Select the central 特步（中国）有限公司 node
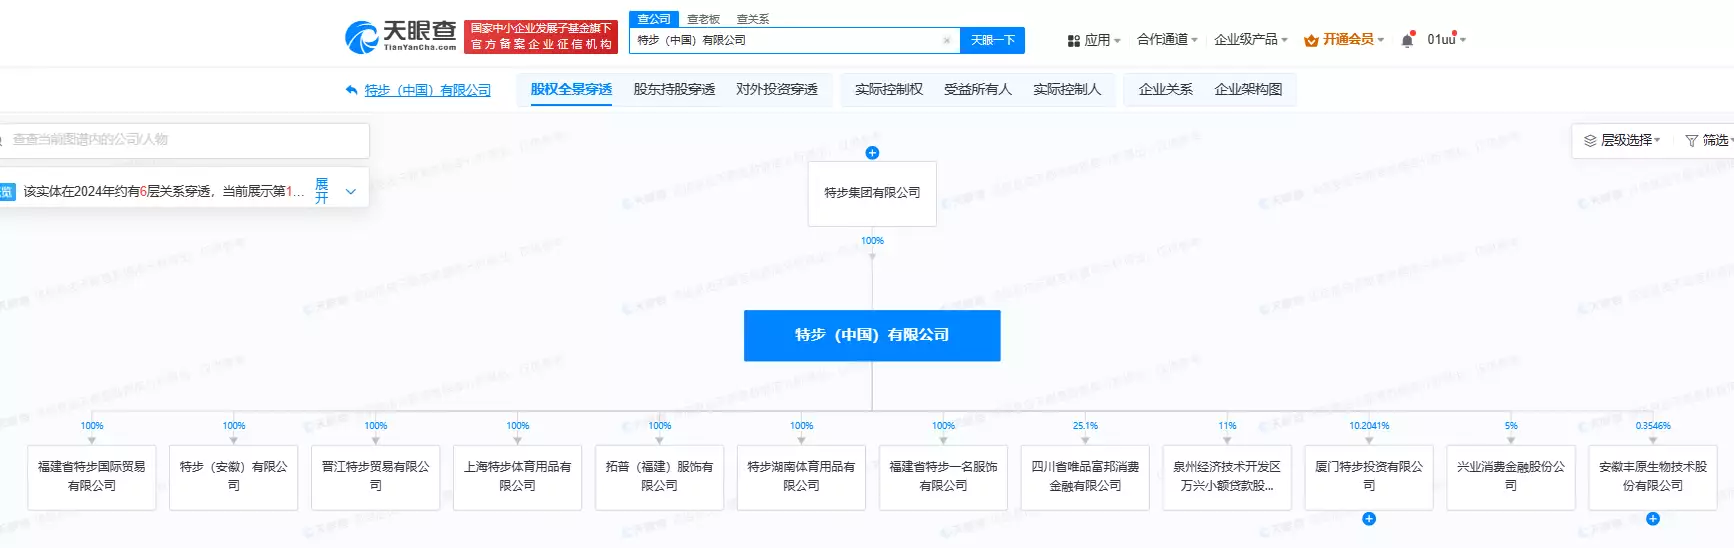Image resolution: width=1734 pixels, height=548 pixels. [872, 335]
